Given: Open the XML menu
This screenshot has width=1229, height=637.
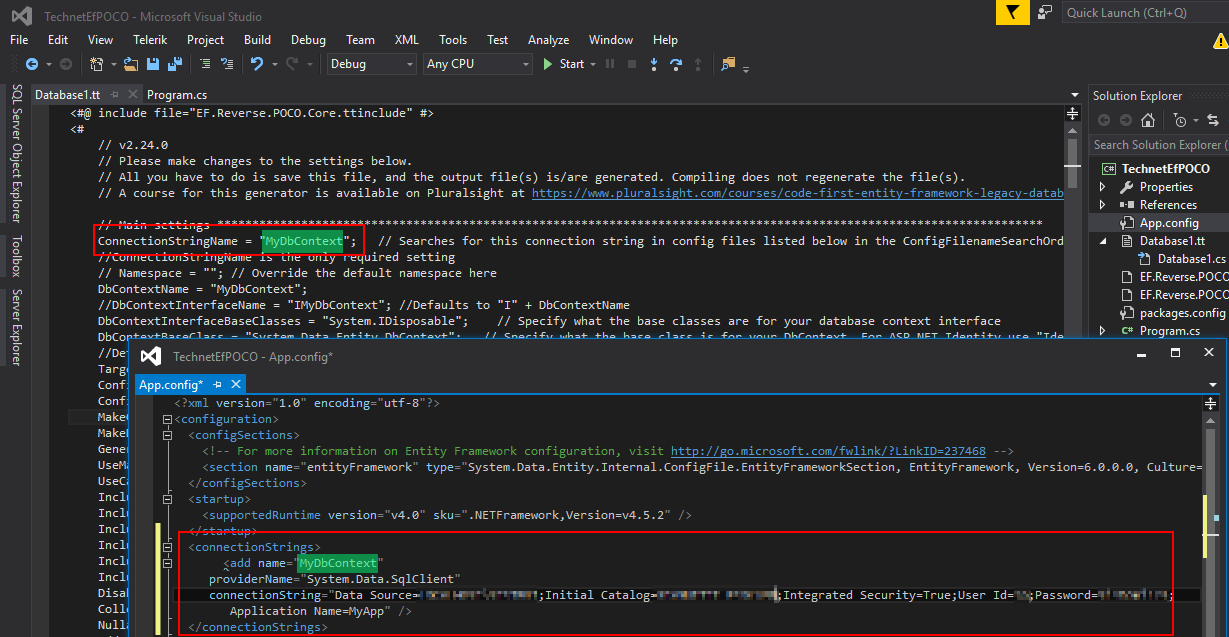Looking at the screenshot, I should coord(407,40).
